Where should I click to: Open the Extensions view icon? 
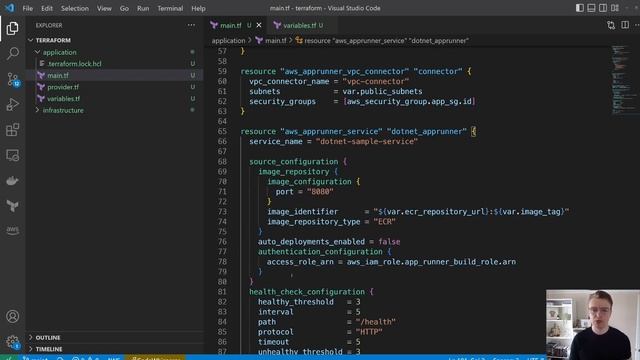click(x=12, y=130)
